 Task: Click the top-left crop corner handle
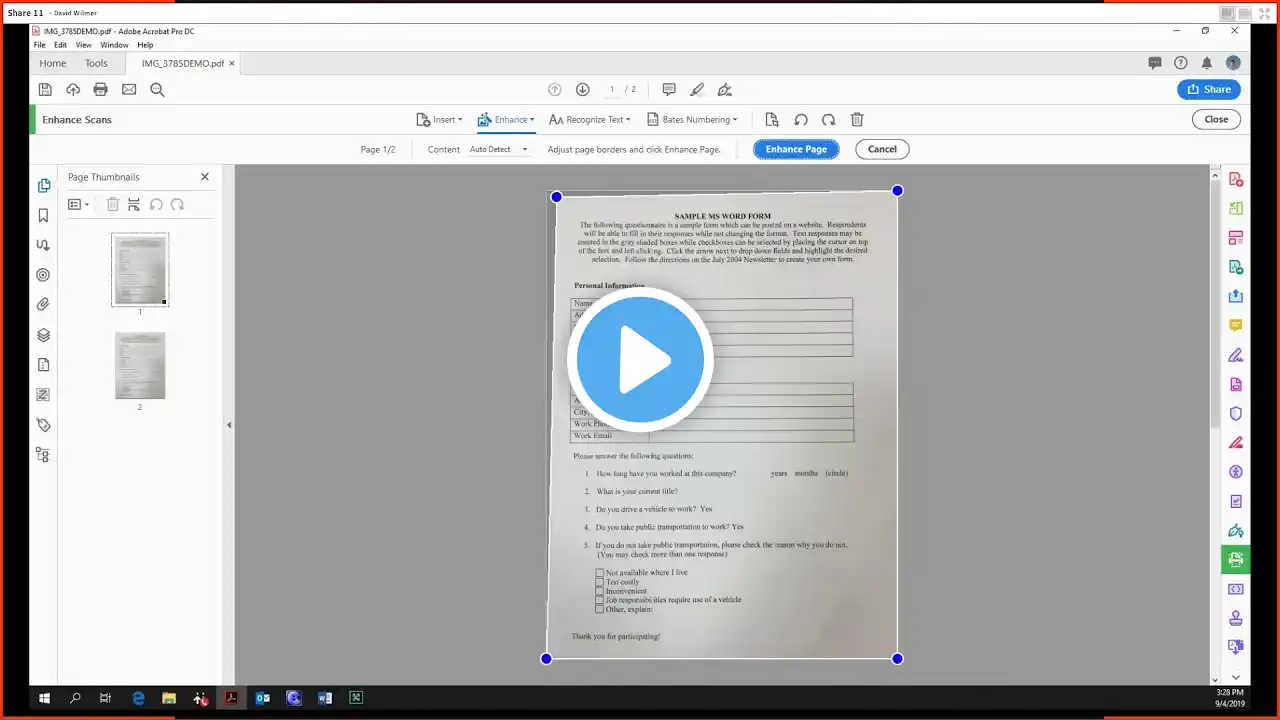[x=556, y=197]
